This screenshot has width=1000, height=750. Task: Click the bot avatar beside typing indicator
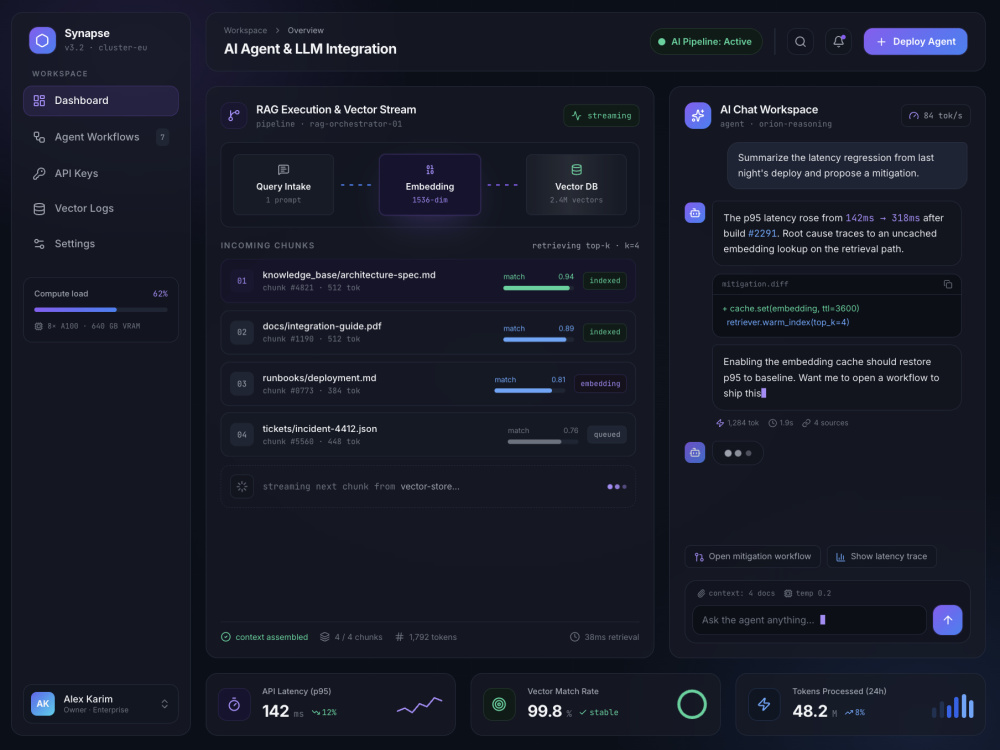point(695,453)
